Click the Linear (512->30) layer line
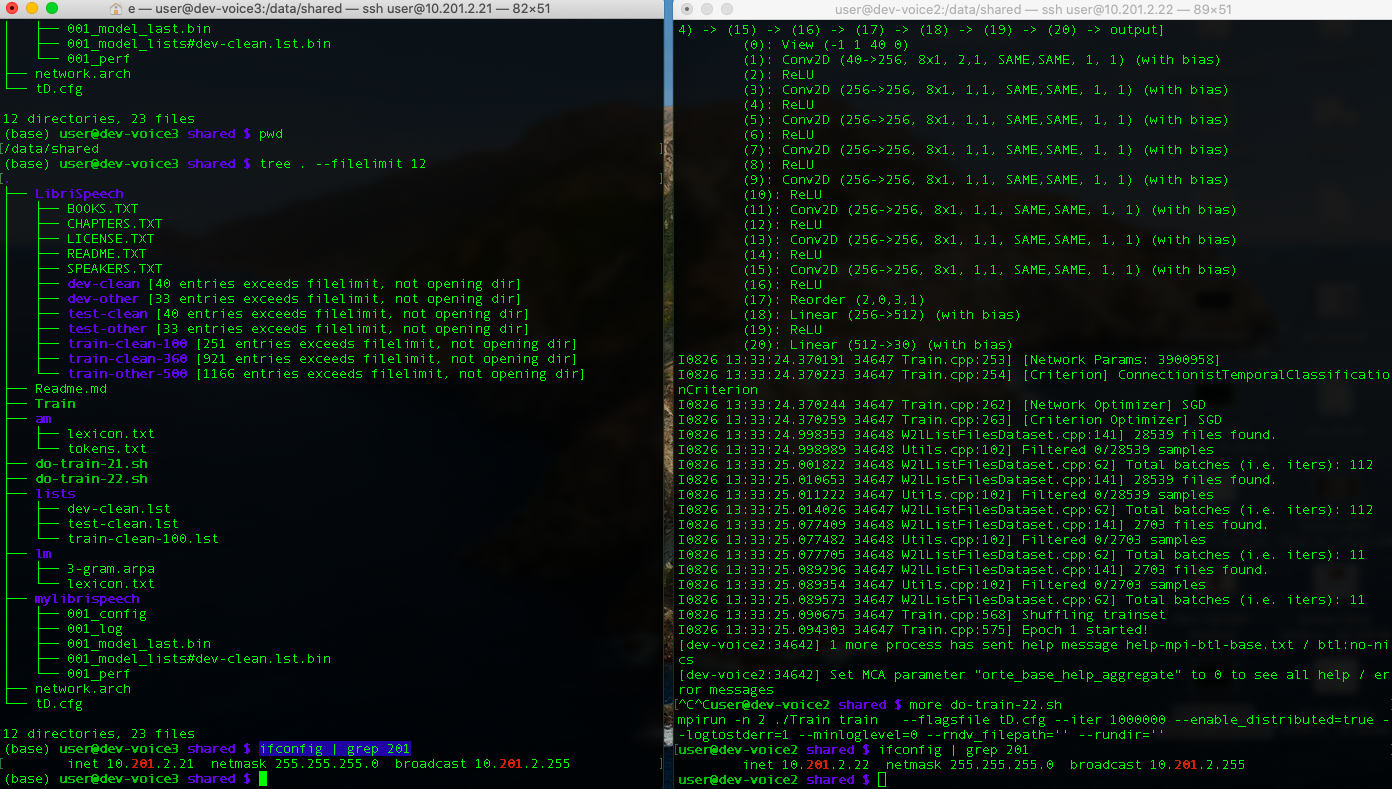Screen dimensions: 1392x789 pyautogui.click(x=878, y=345)
